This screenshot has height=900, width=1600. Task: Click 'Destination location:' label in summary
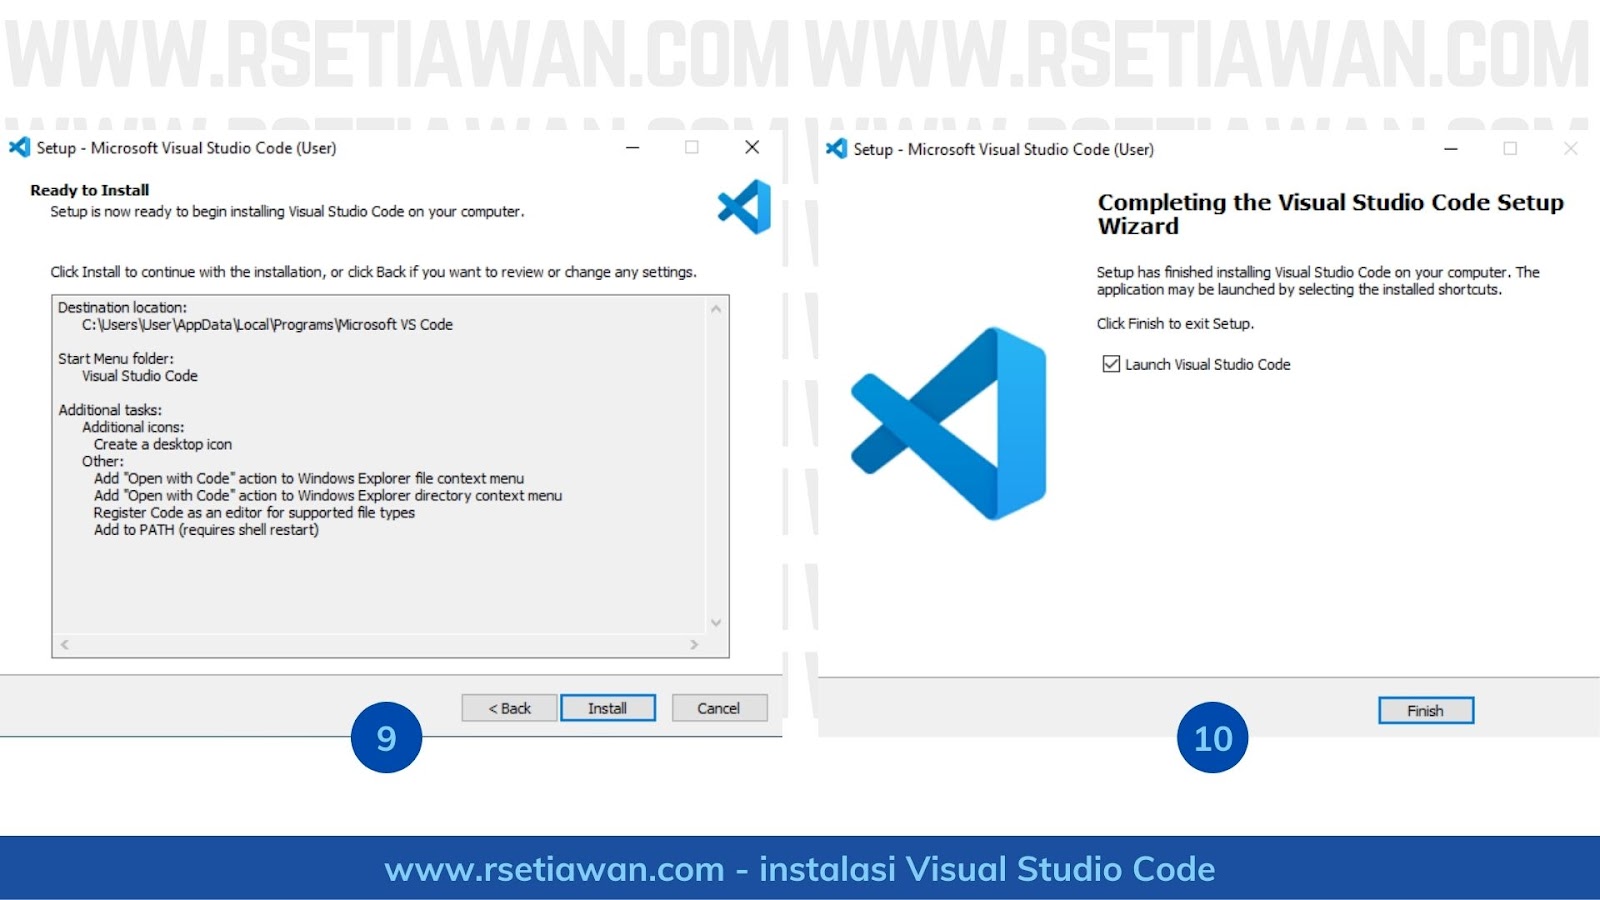pyautogui.click(x=122, y=308)
